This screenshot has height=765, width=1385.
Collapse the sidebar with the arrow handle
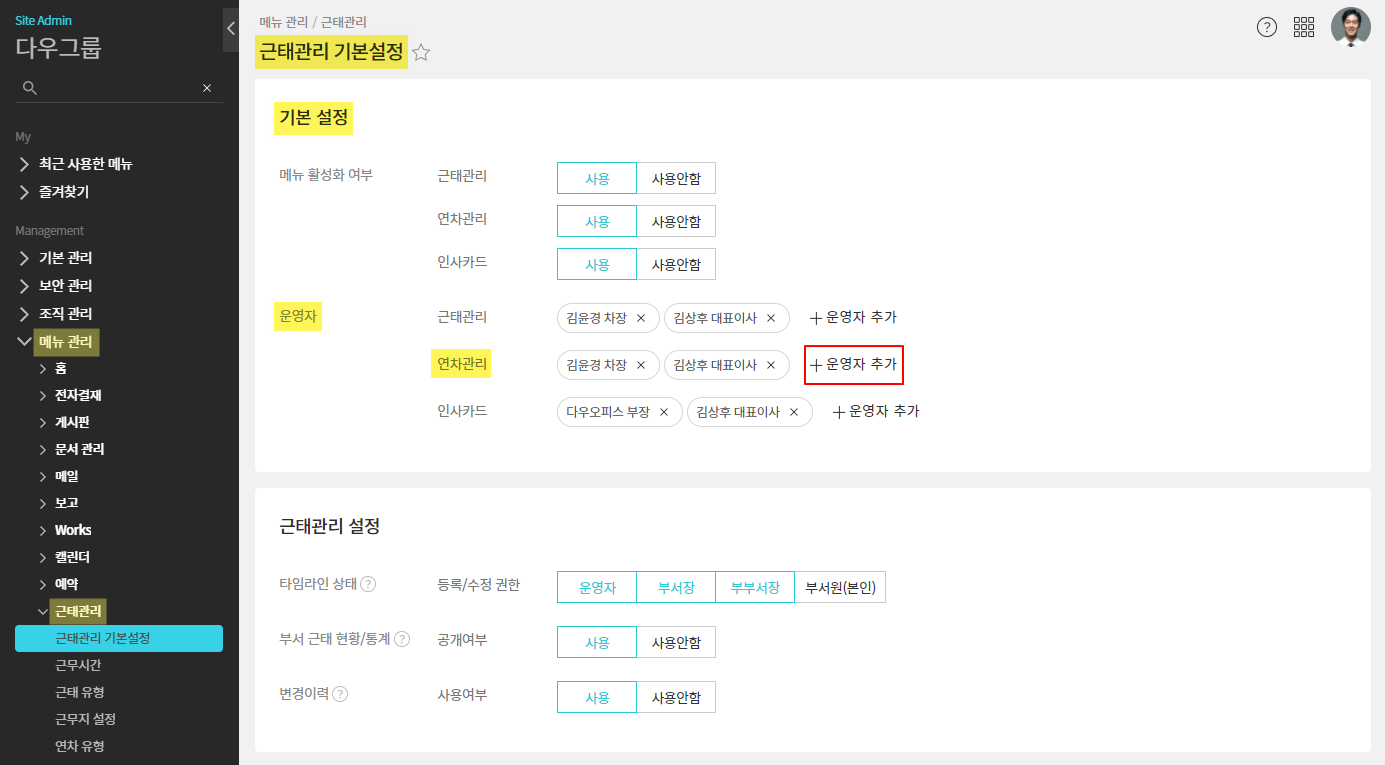click(x=231, y=29)
